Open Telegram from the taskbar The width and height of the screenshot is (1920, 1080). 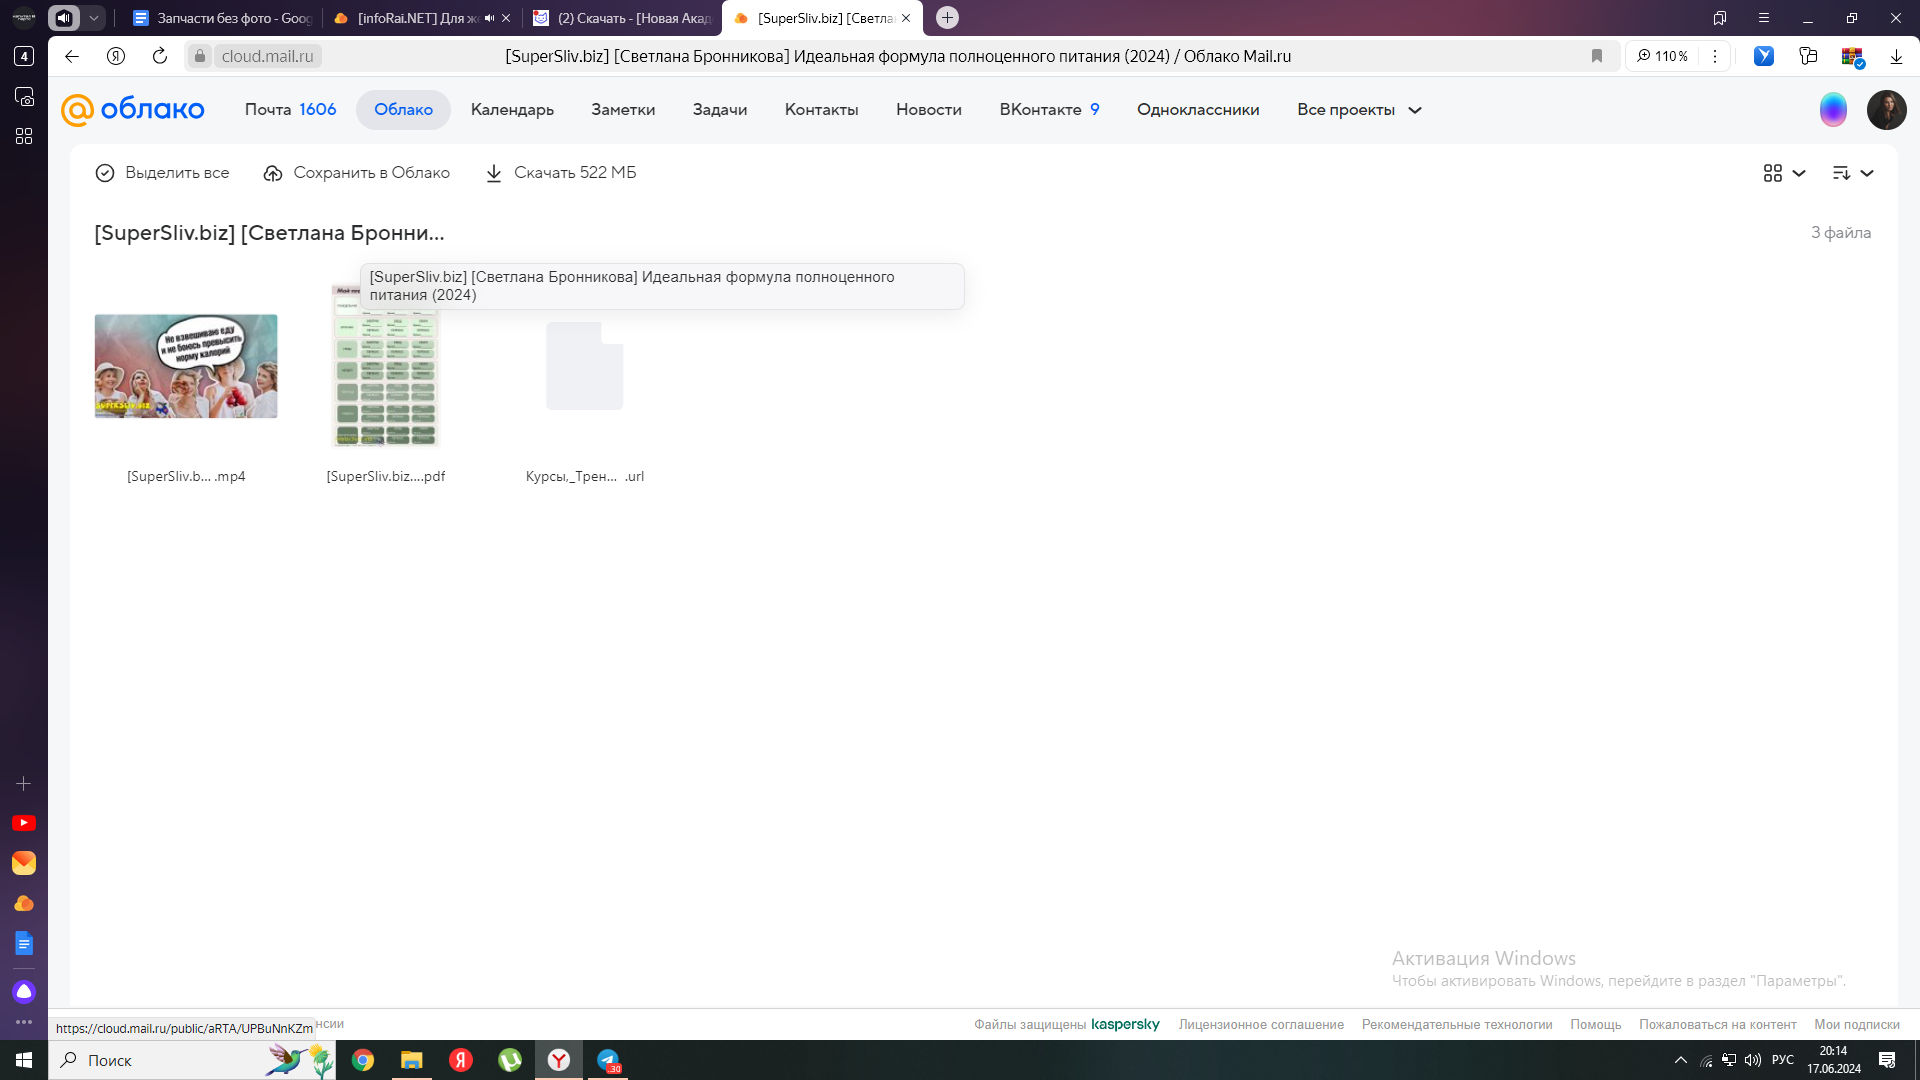pyautogui.click(x=608, y=1060)
